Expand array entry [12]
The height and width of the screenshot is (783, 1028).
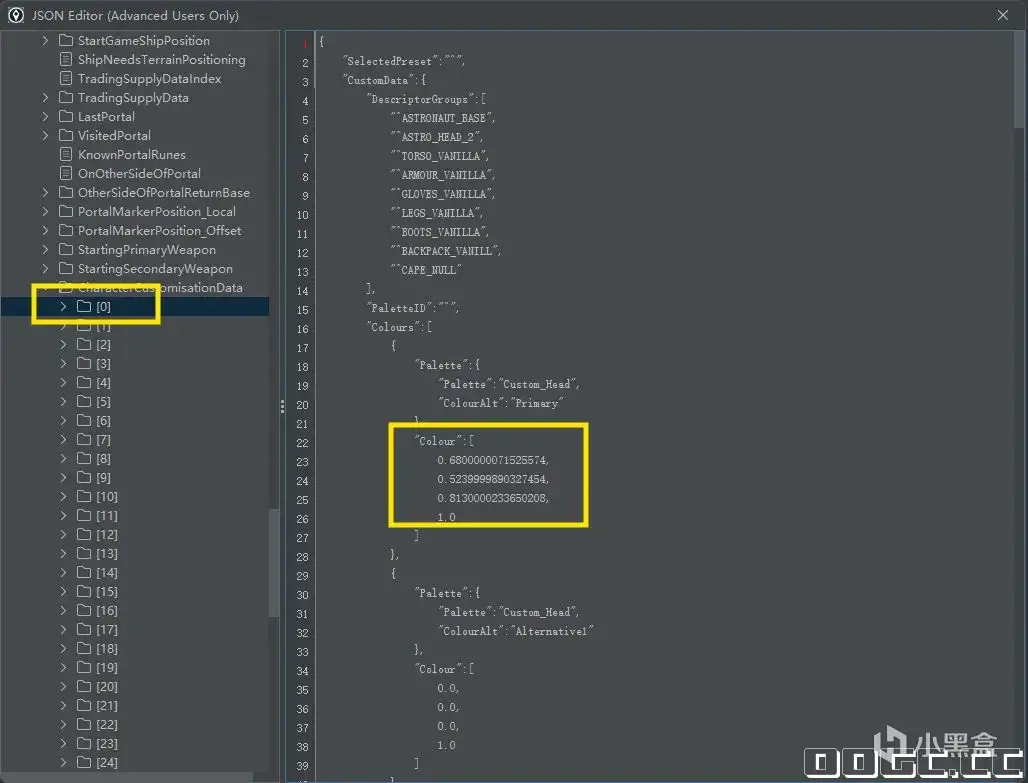[x=63, y=534]
